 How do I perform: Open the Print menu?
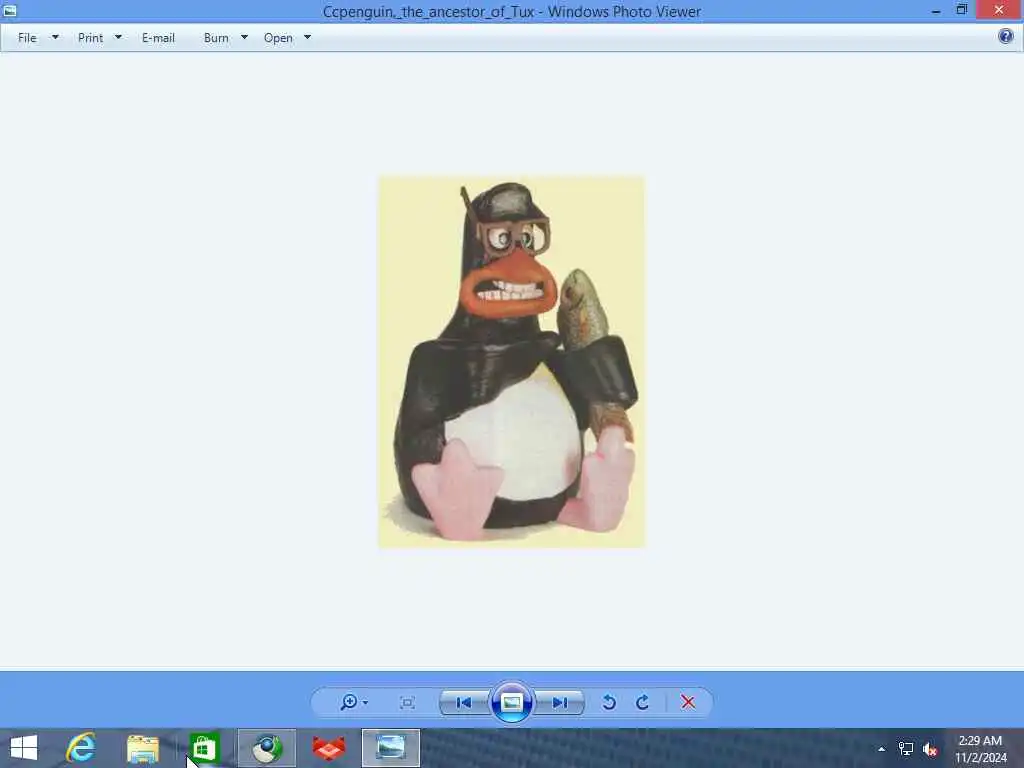point(91,38)
